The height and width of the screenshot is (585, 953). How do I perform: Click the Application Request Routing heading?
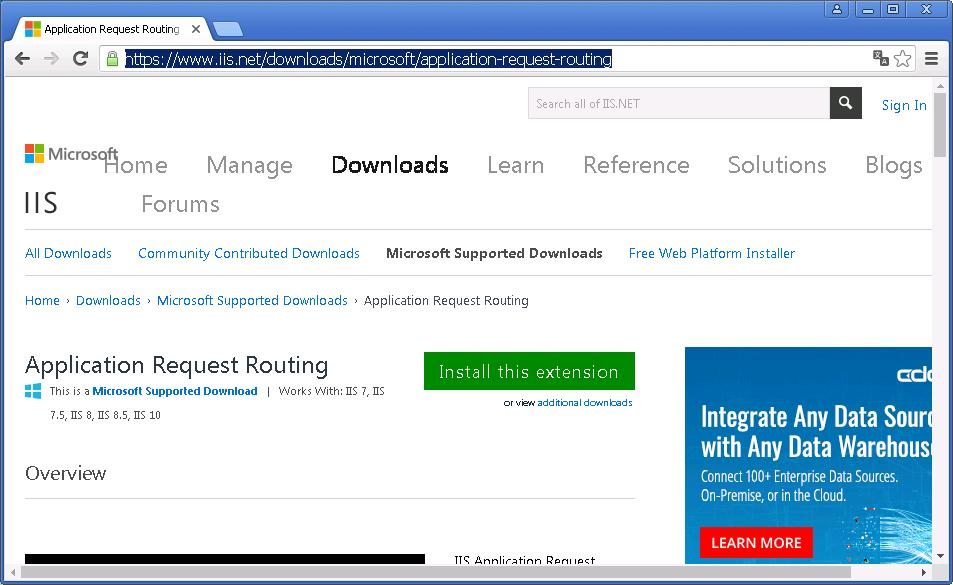tap(176, 366)
